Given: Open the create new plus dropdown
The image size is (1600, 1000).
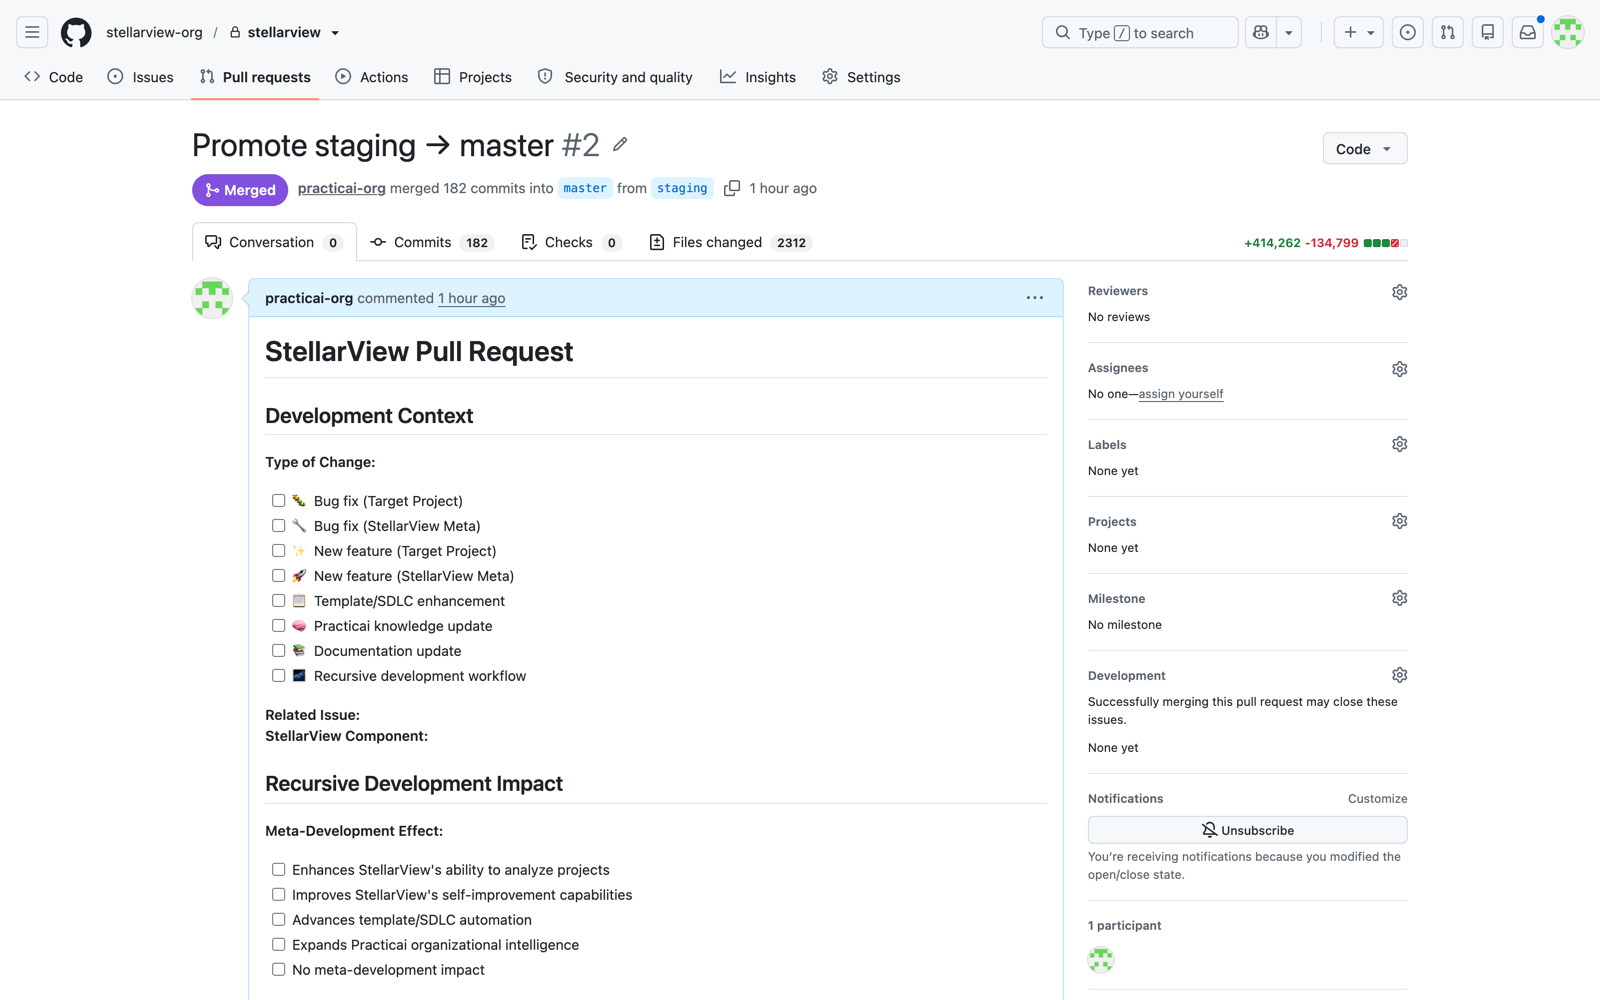Looking at the screenshot, I should pyautogui.click(x=1358, y=32).
